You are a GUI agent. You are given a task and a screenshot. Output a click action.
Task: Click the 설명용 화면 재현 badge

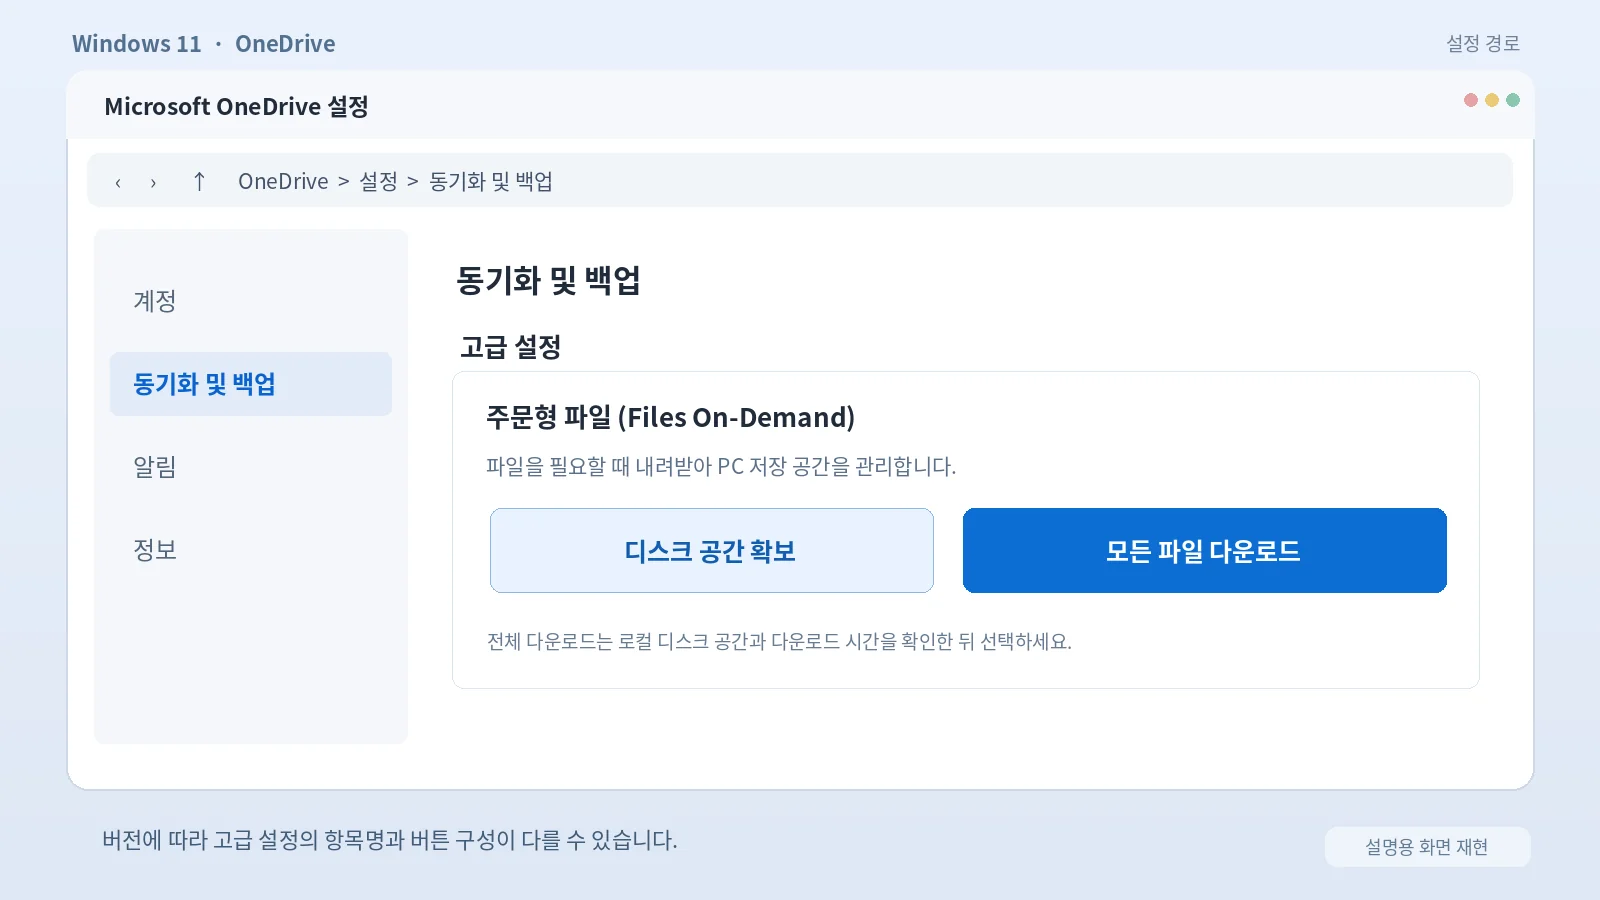(1428, 847)
